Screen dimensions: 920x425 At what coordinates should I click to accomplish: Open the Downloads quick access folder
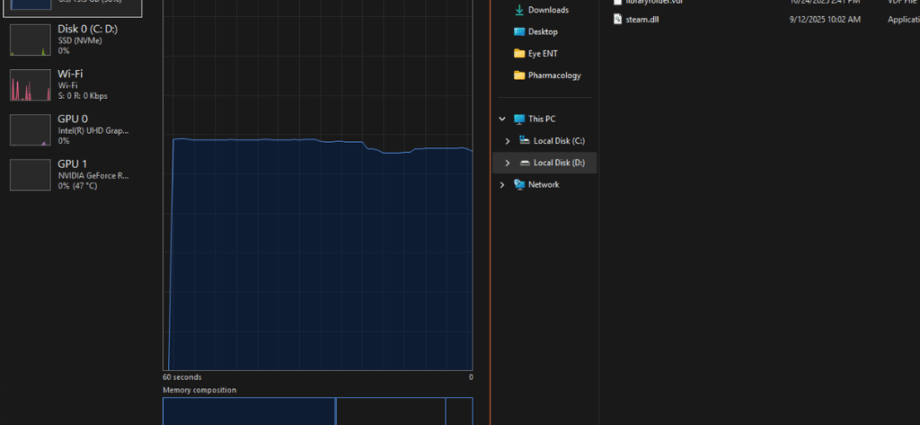point(547,10)
